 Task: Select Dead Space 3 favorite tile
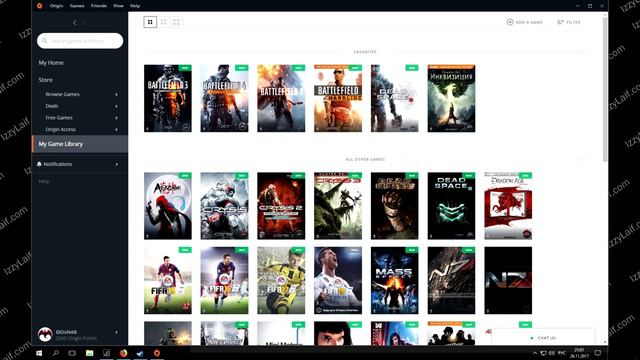click(394, 98)
